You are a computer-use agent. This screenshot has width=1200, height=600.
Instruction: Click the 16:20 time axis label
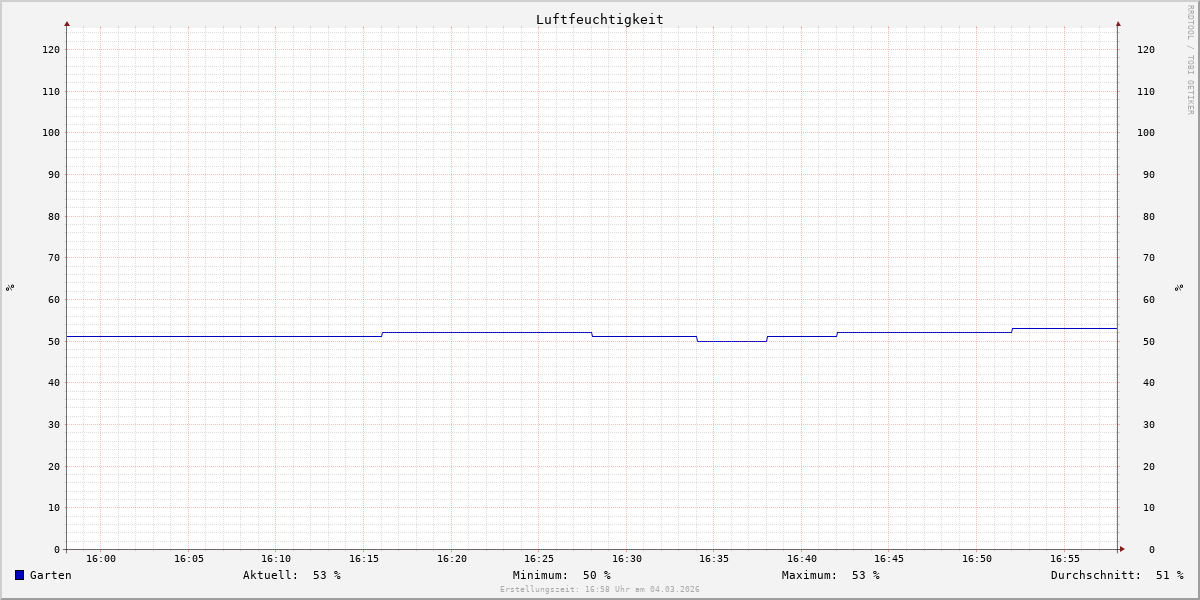(452, 559)
